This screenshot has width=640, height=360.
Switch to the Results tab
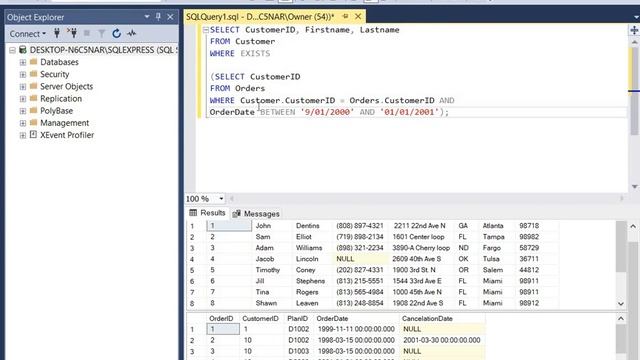pos(207,213)
